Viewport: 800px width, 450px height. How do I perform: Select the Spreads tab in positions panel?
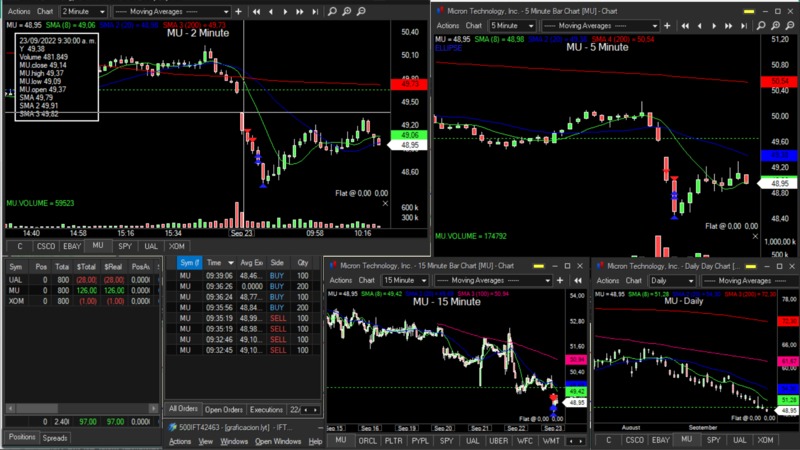55,438
